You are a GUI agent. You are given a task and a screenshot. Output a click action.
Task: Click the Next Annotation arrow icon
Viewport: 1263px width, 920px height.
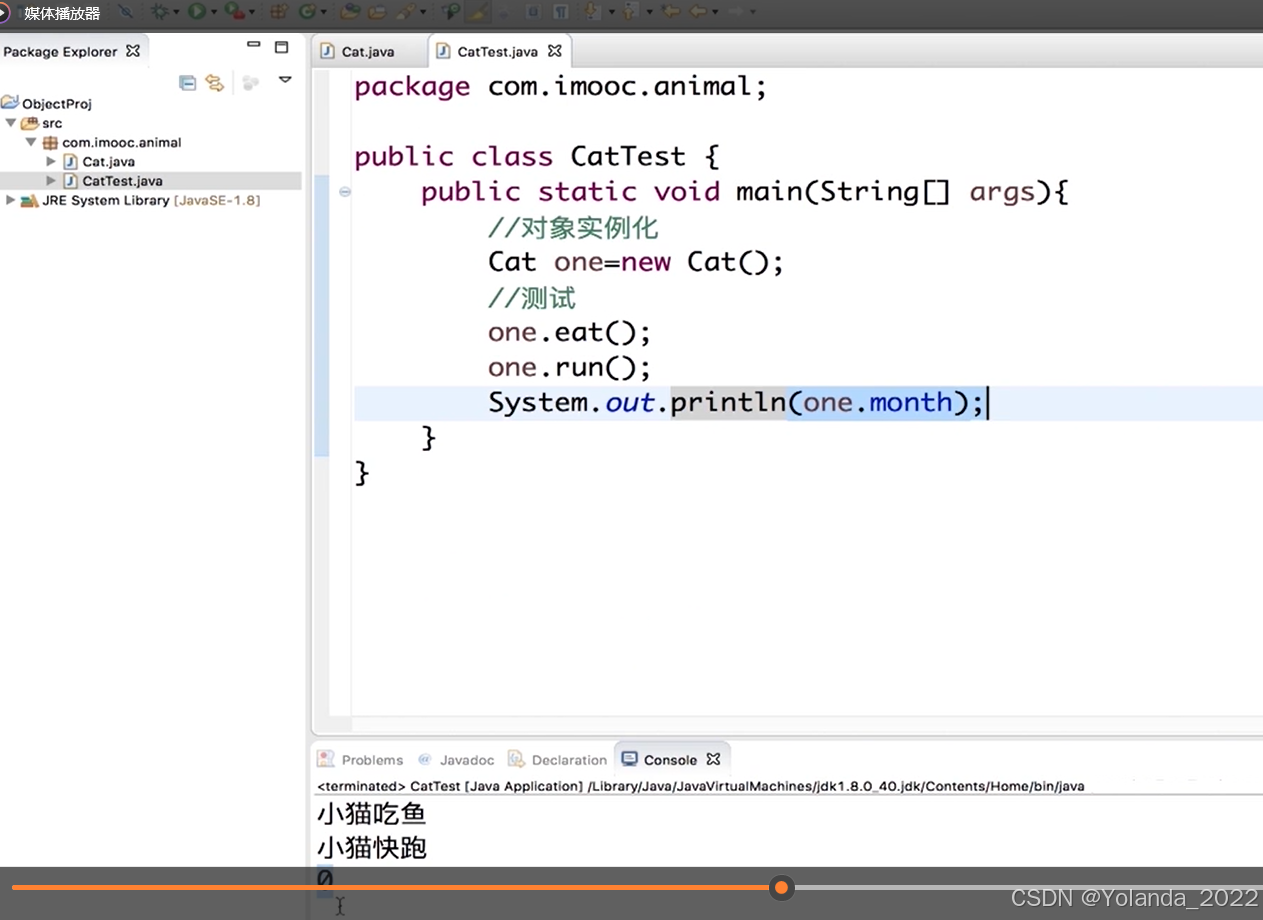pyautogui.click(x=591, y=11)
